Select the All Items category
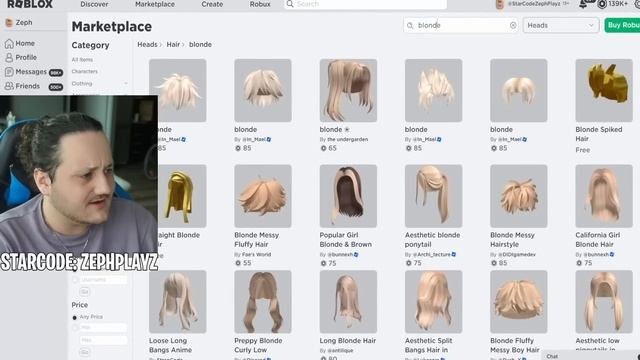Image resolution: width=640 pixels, height=360 pixels. tap(82, 60)
